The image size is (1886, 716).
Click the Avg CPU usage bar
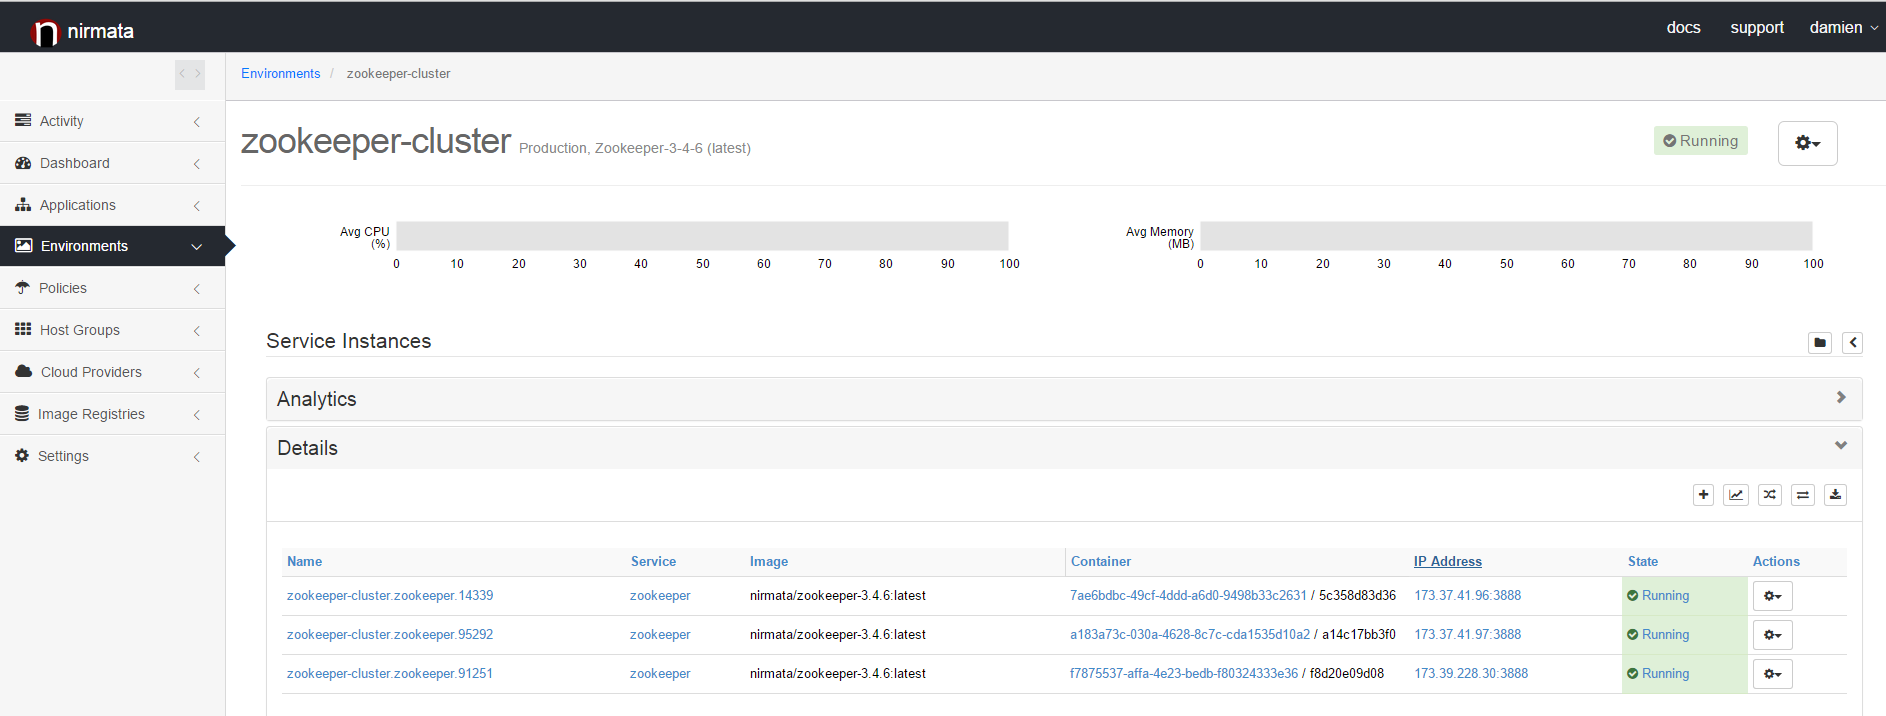[702, 236]
